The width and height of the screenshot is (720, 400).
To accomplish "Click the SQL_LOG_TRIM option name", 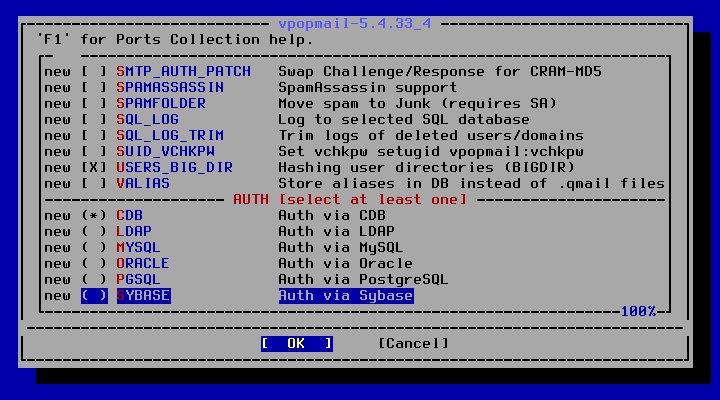I will click(170, 136).
